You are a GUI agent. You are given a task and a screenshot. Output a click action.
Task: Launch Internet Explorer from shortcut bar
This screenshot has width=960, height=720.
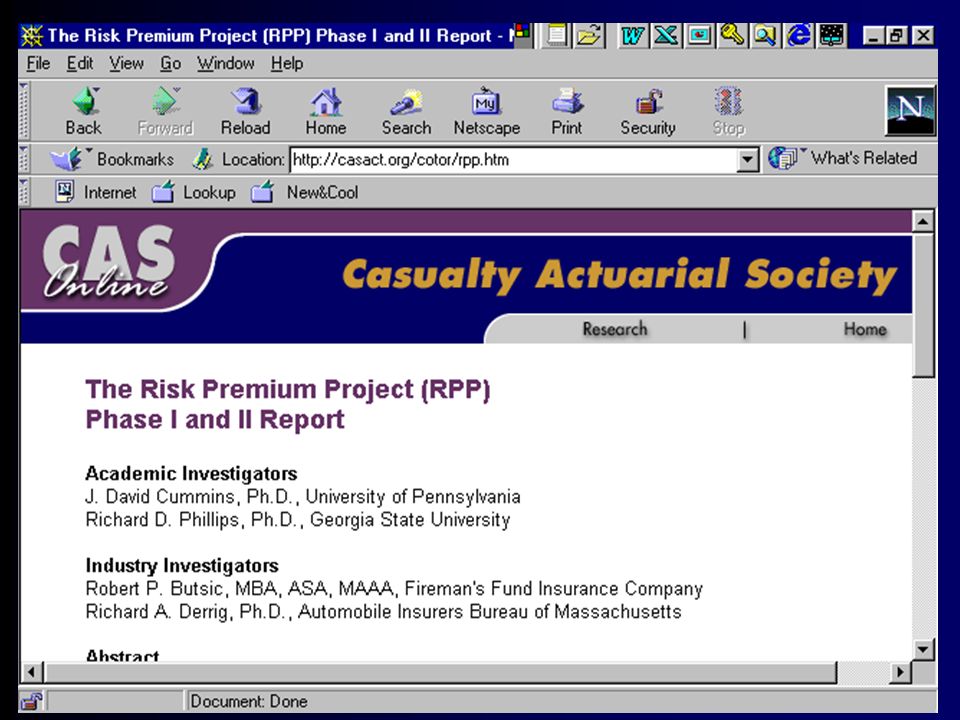click(x=799, y=35)
